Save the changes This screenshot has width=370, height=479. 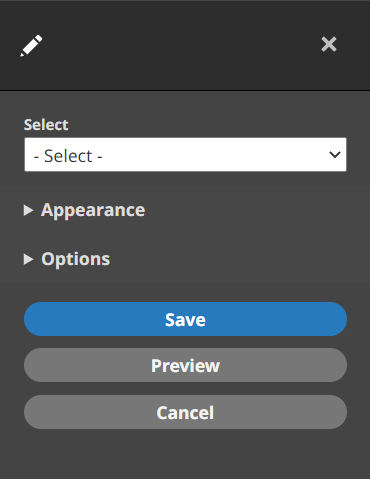click(185, 319)
